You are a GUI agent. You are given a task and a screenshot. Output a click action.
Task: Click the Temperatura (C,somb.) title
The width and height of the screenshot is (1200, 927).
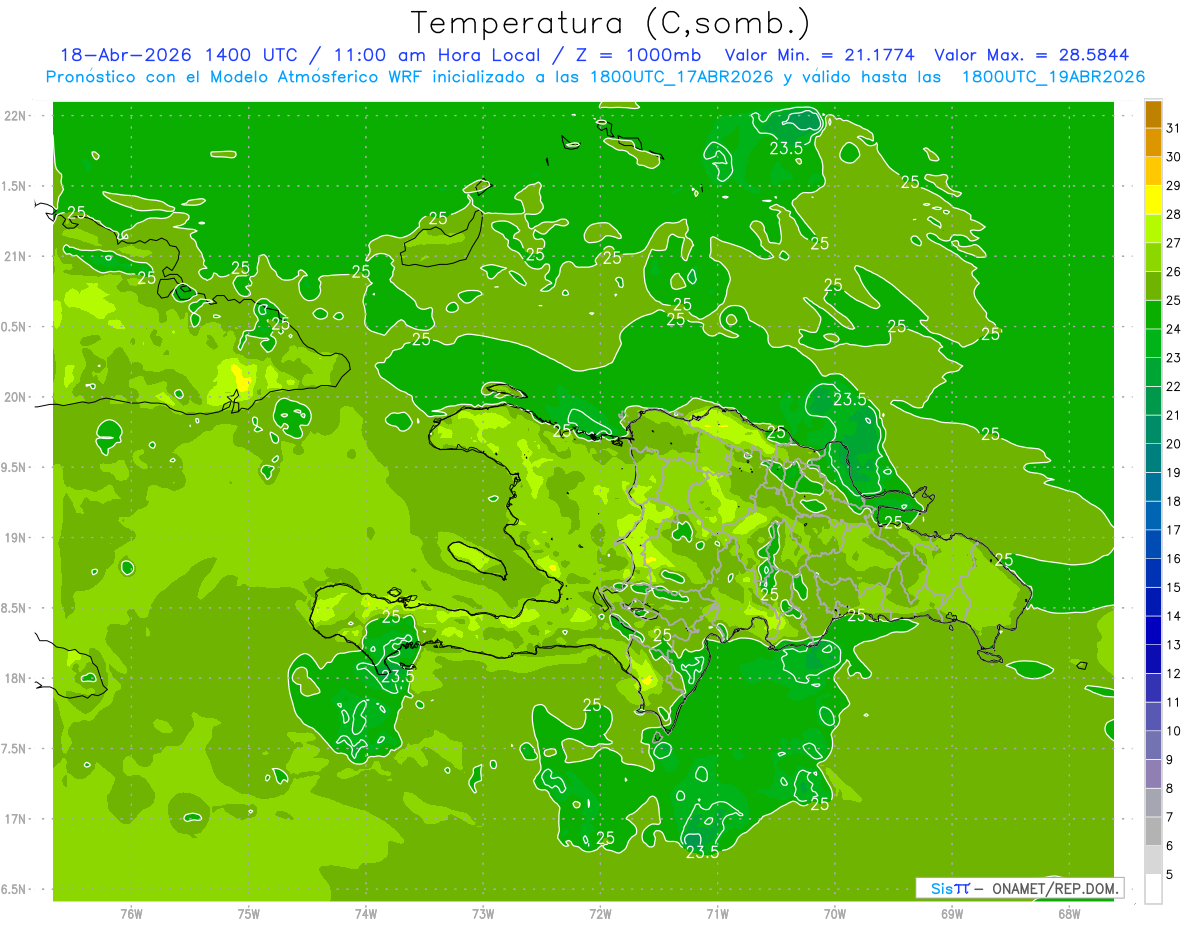pyautogui.click(x=610, y=23)
